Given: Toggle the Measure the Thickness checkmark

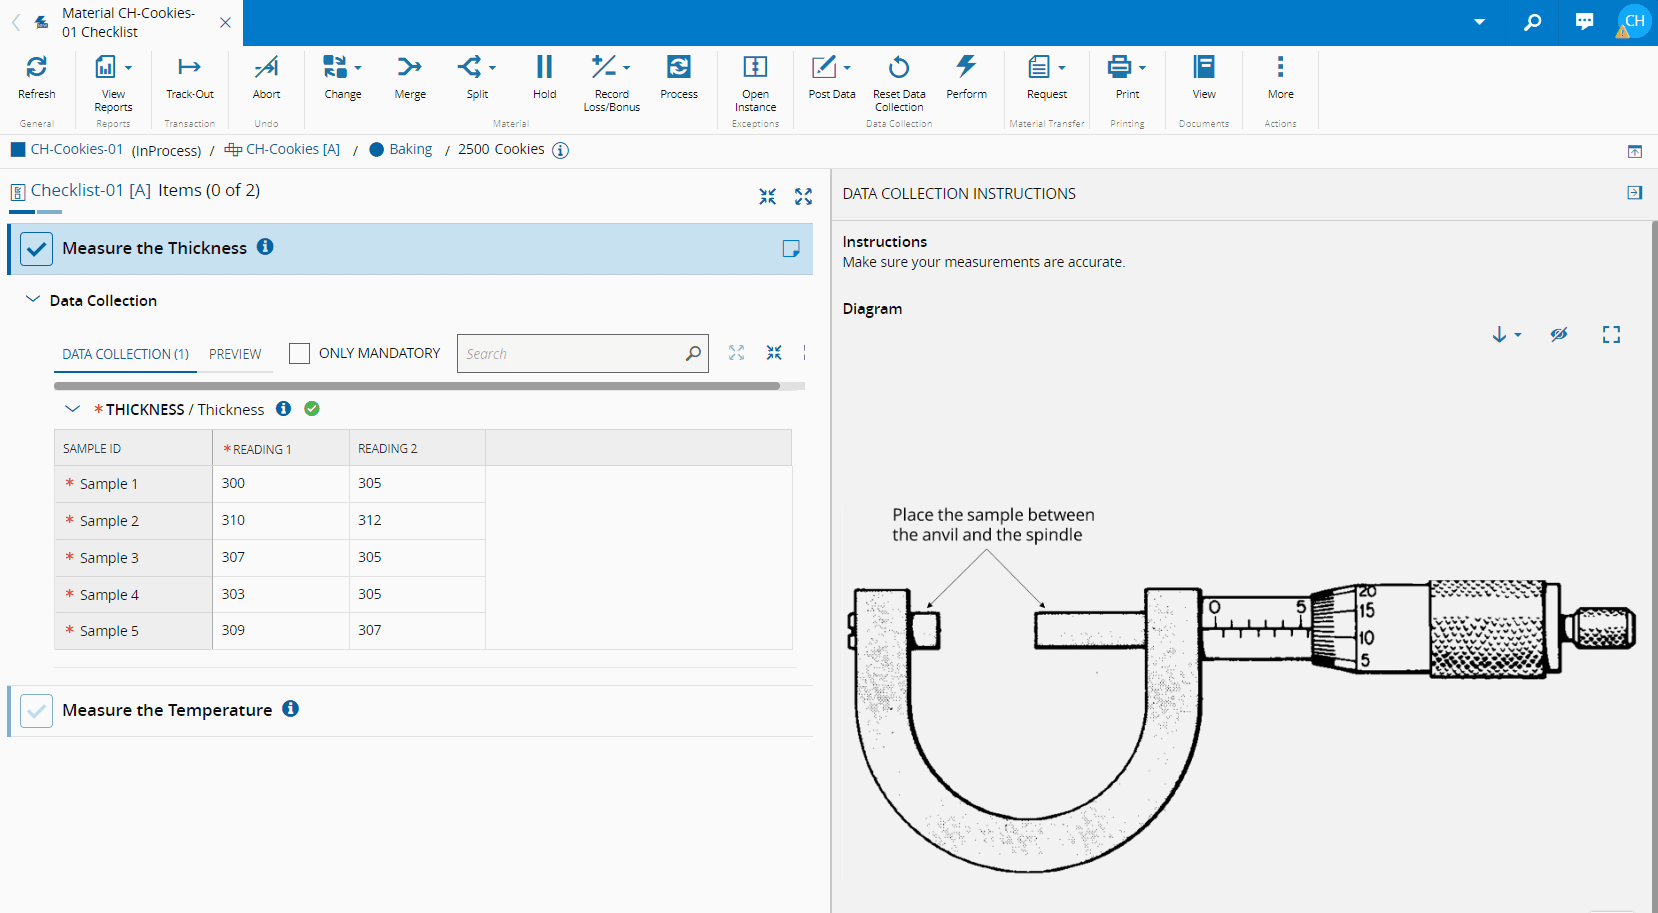Looking at the screenshot, I should 37,249.
